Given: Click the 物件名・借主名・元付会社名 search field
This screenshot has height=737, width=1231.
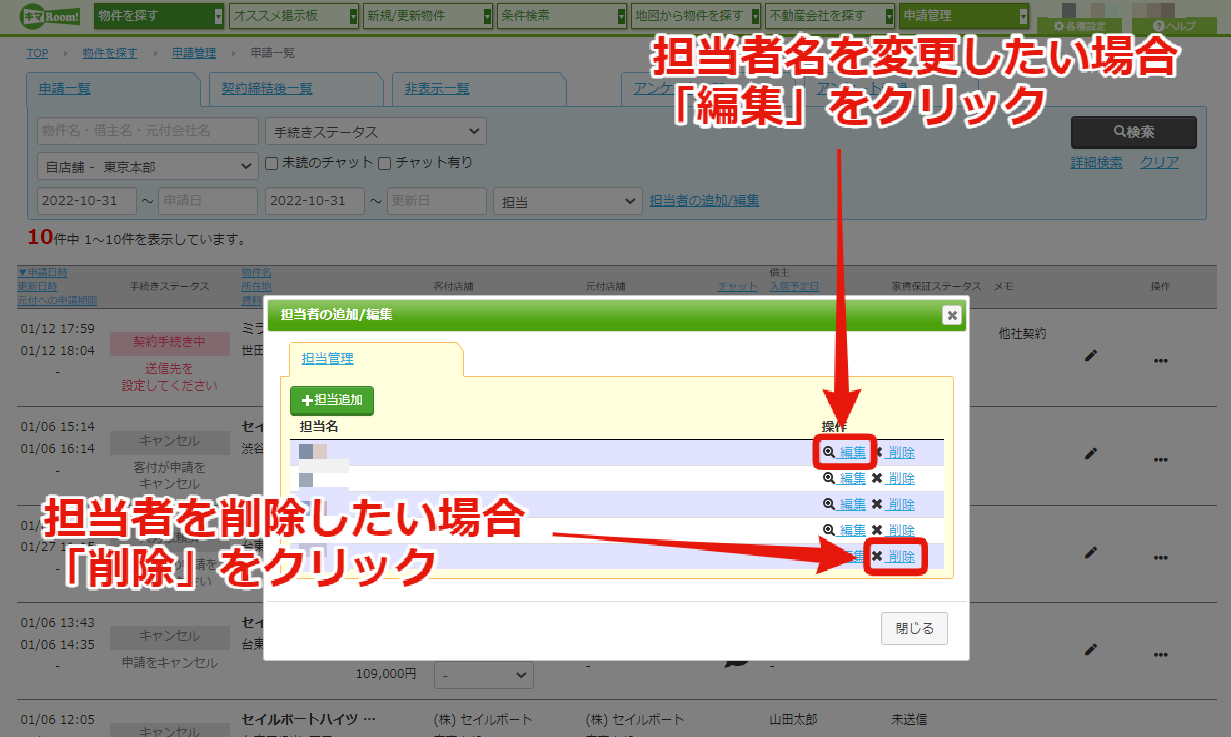Looking at the screenshot, I should 148,131.
